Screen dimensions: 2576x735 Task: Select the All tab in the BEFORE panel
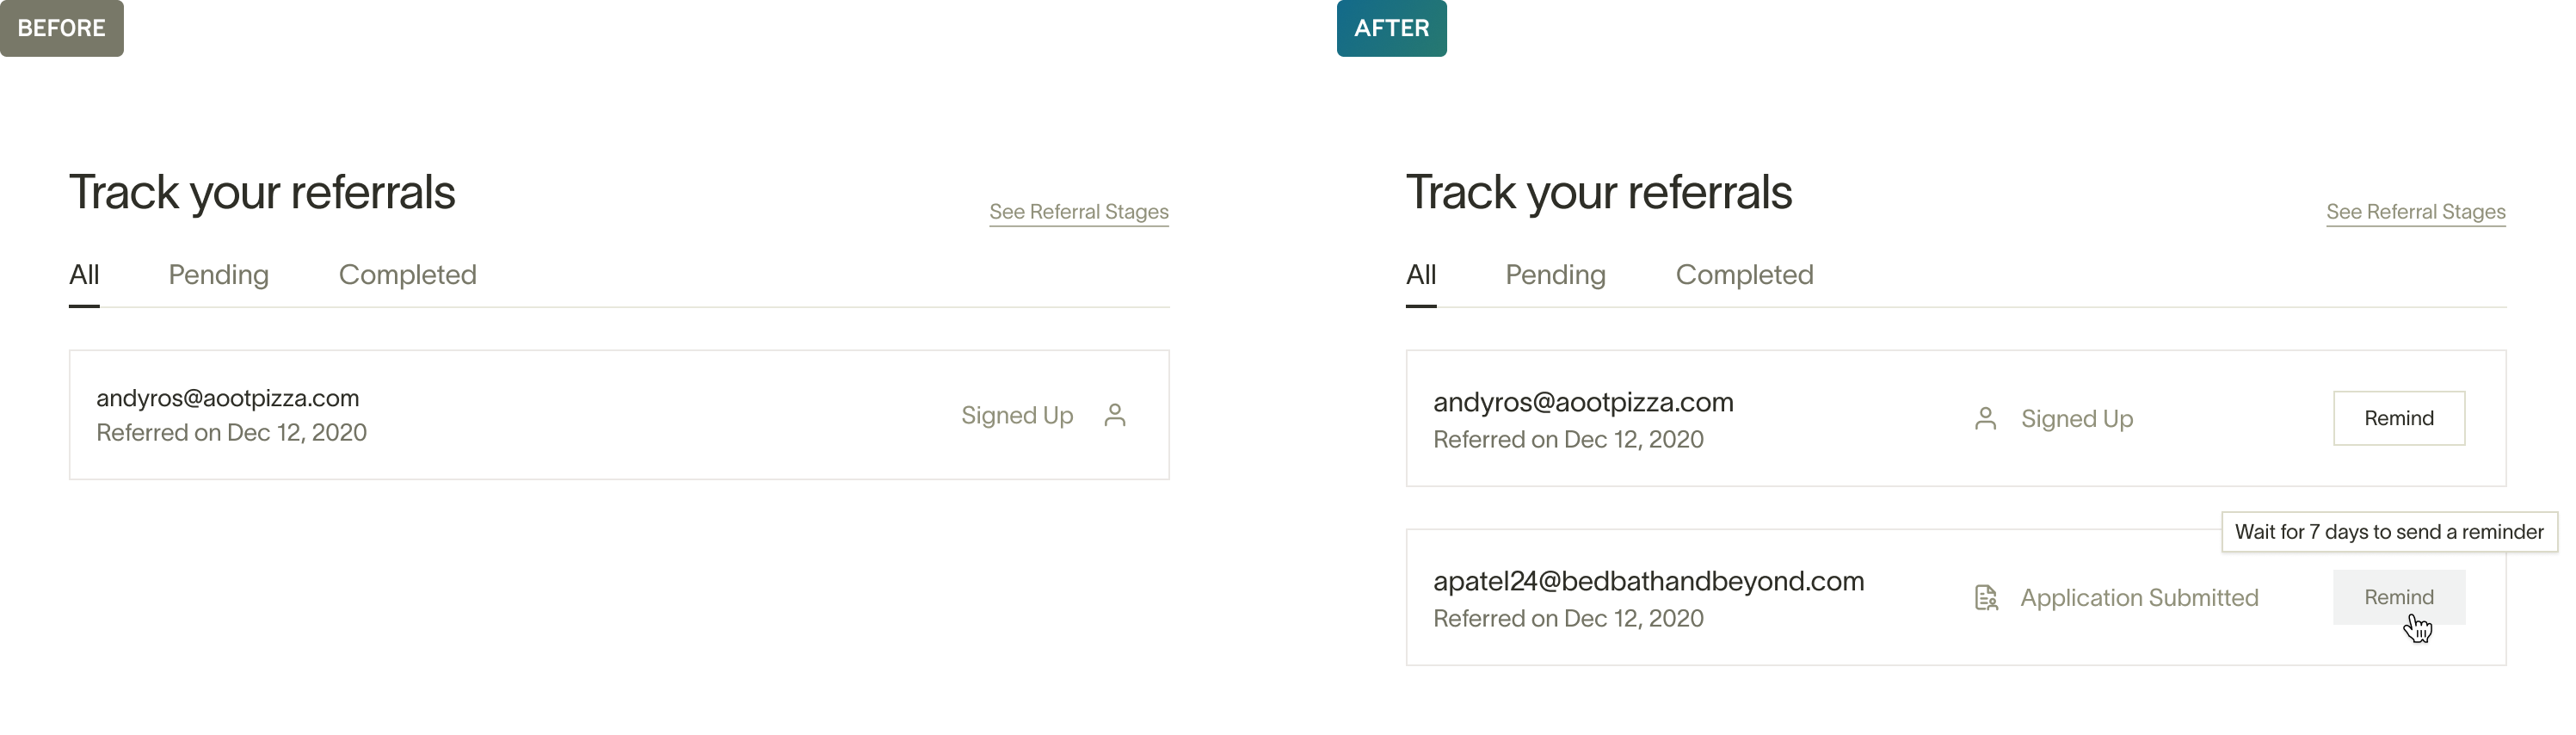tap(84, 275)
